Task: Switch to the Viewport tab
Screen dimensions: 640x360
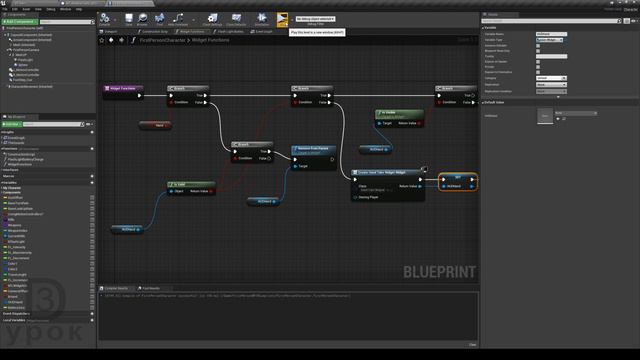Action: click(x=109, y=31)
